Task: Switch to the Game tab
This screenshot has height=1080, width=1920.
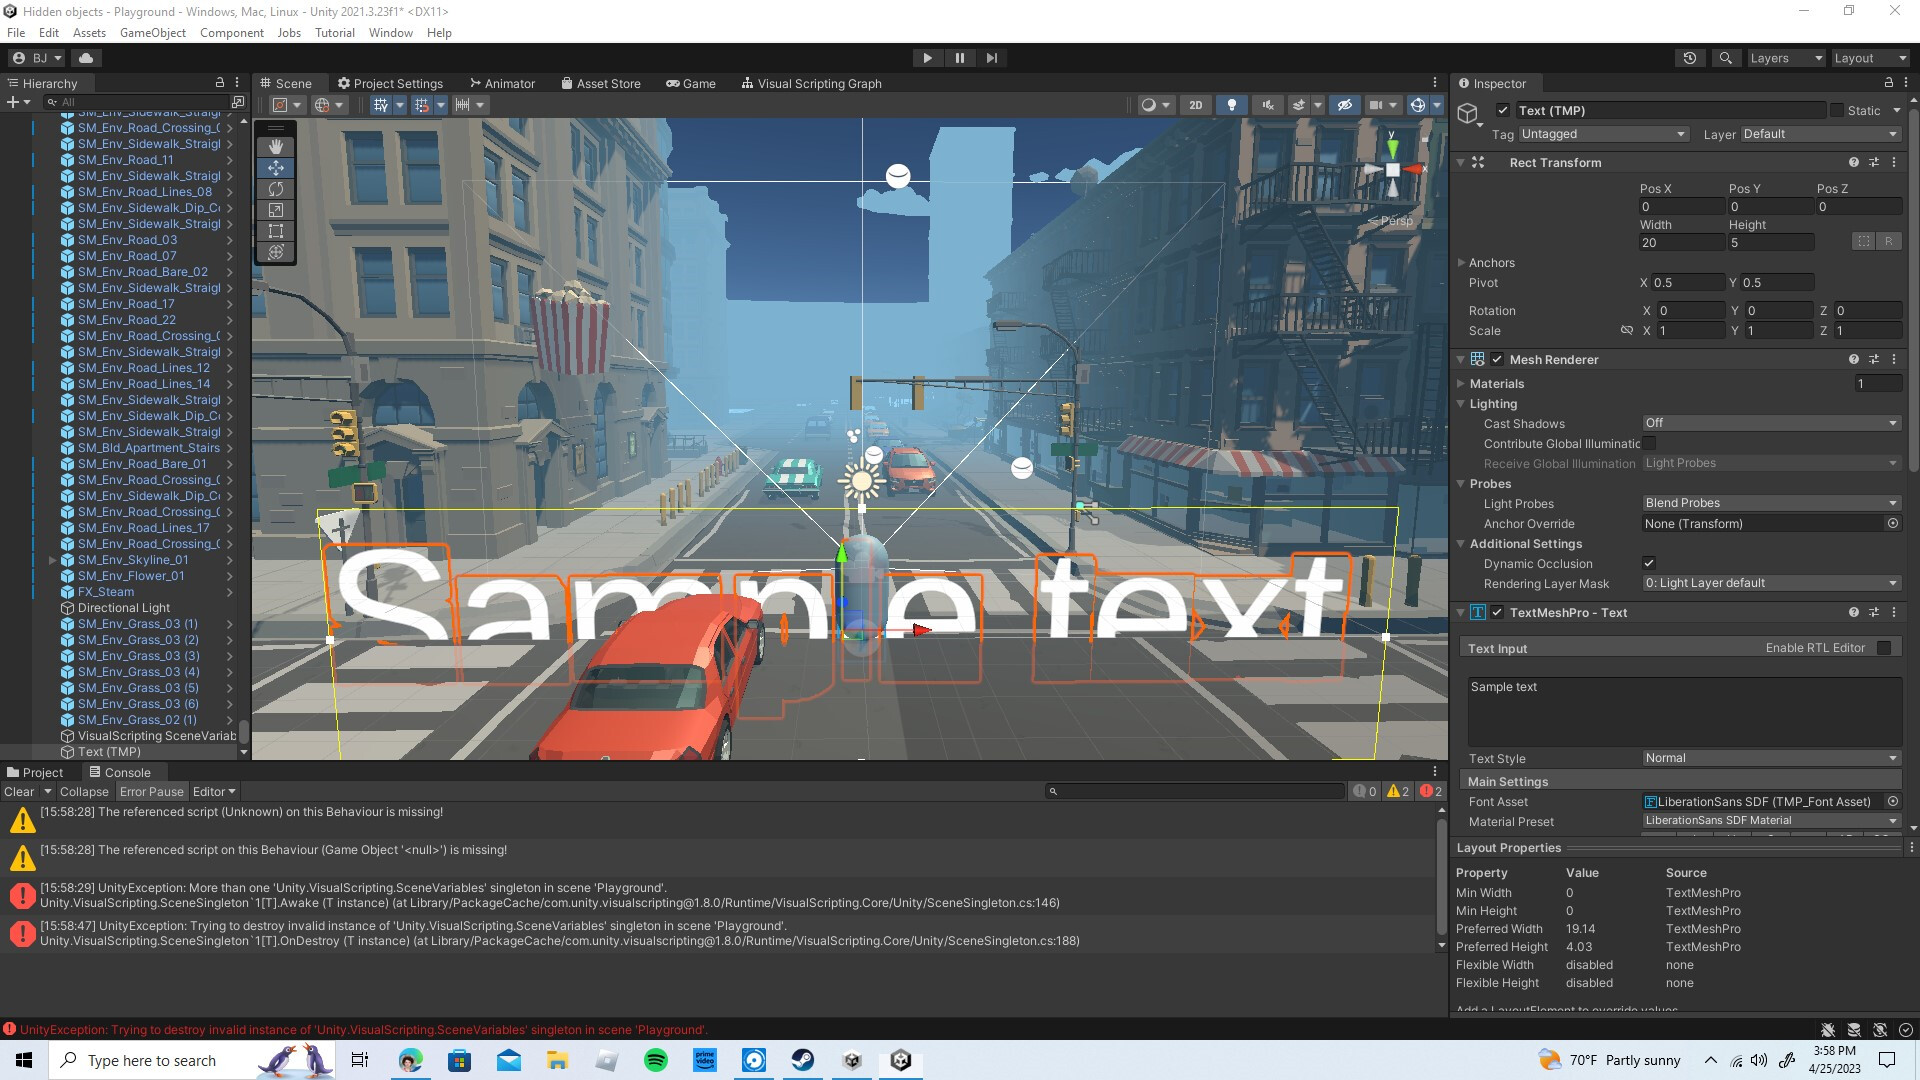Action: point(691,83)
